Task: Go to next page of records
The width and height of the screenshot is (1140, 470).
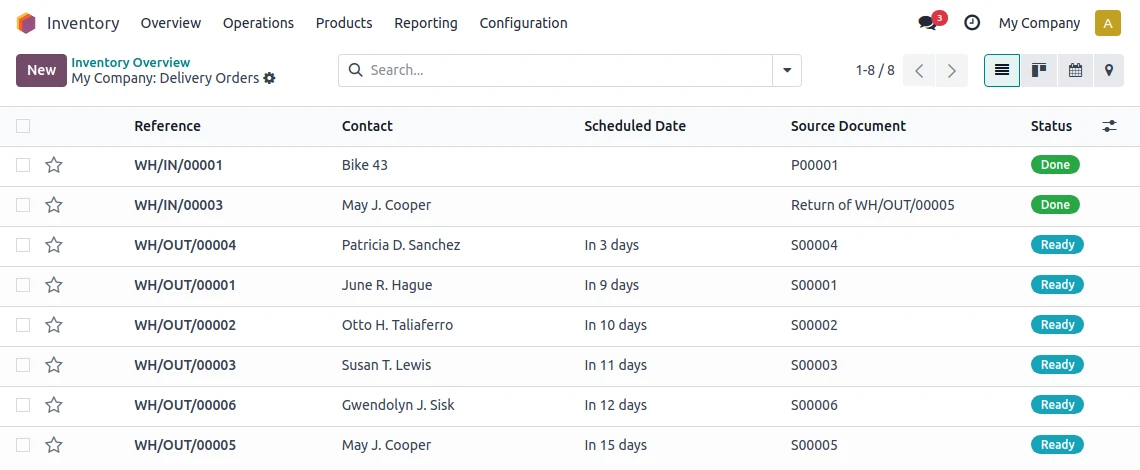Action: [x=952, y=70]
